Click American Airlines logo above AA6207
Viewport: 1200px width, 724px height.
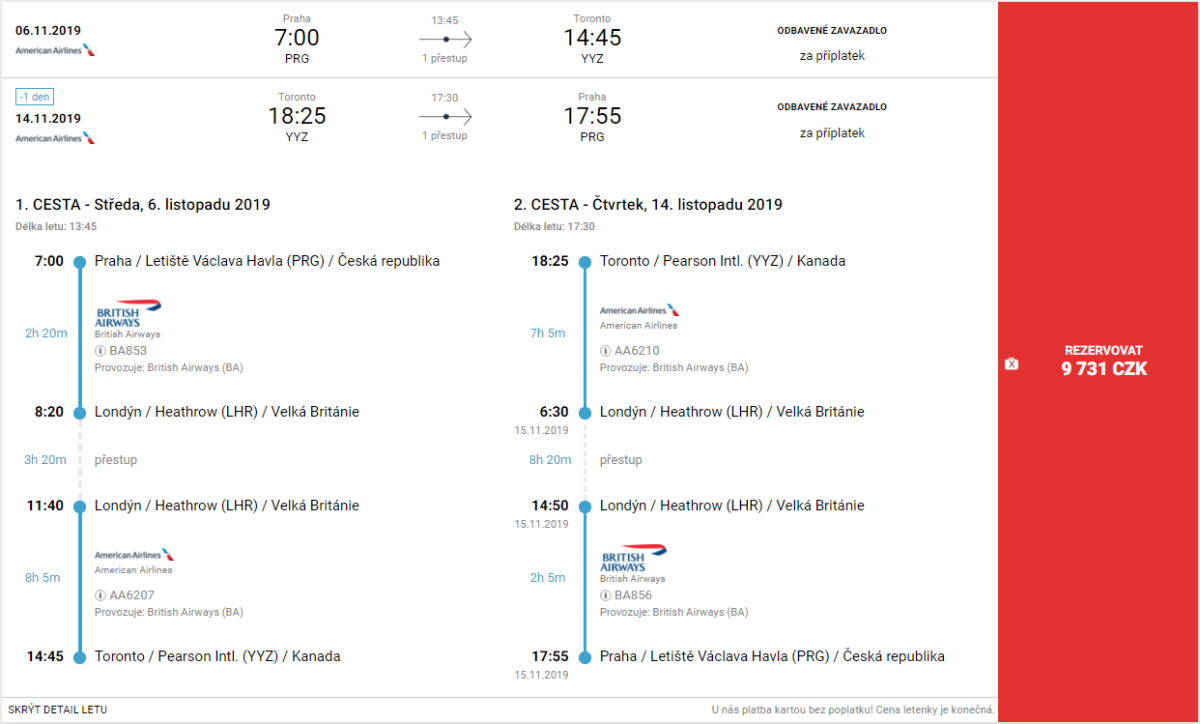(x=134, y=554)
